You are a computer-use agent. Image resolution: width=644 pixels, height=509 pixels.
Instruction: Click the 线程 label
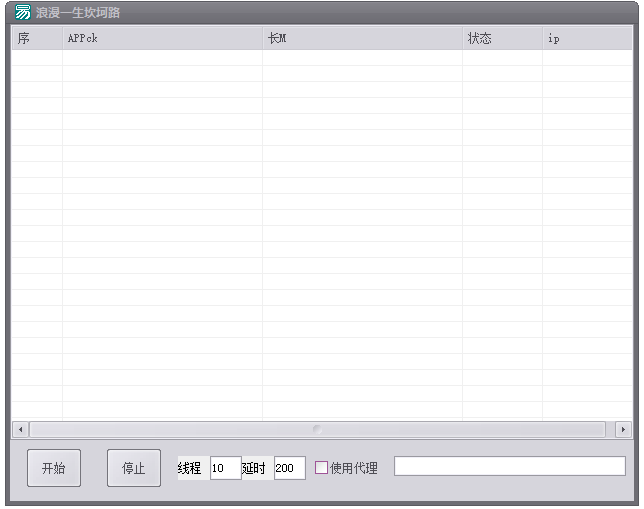(x=190, y=468)
